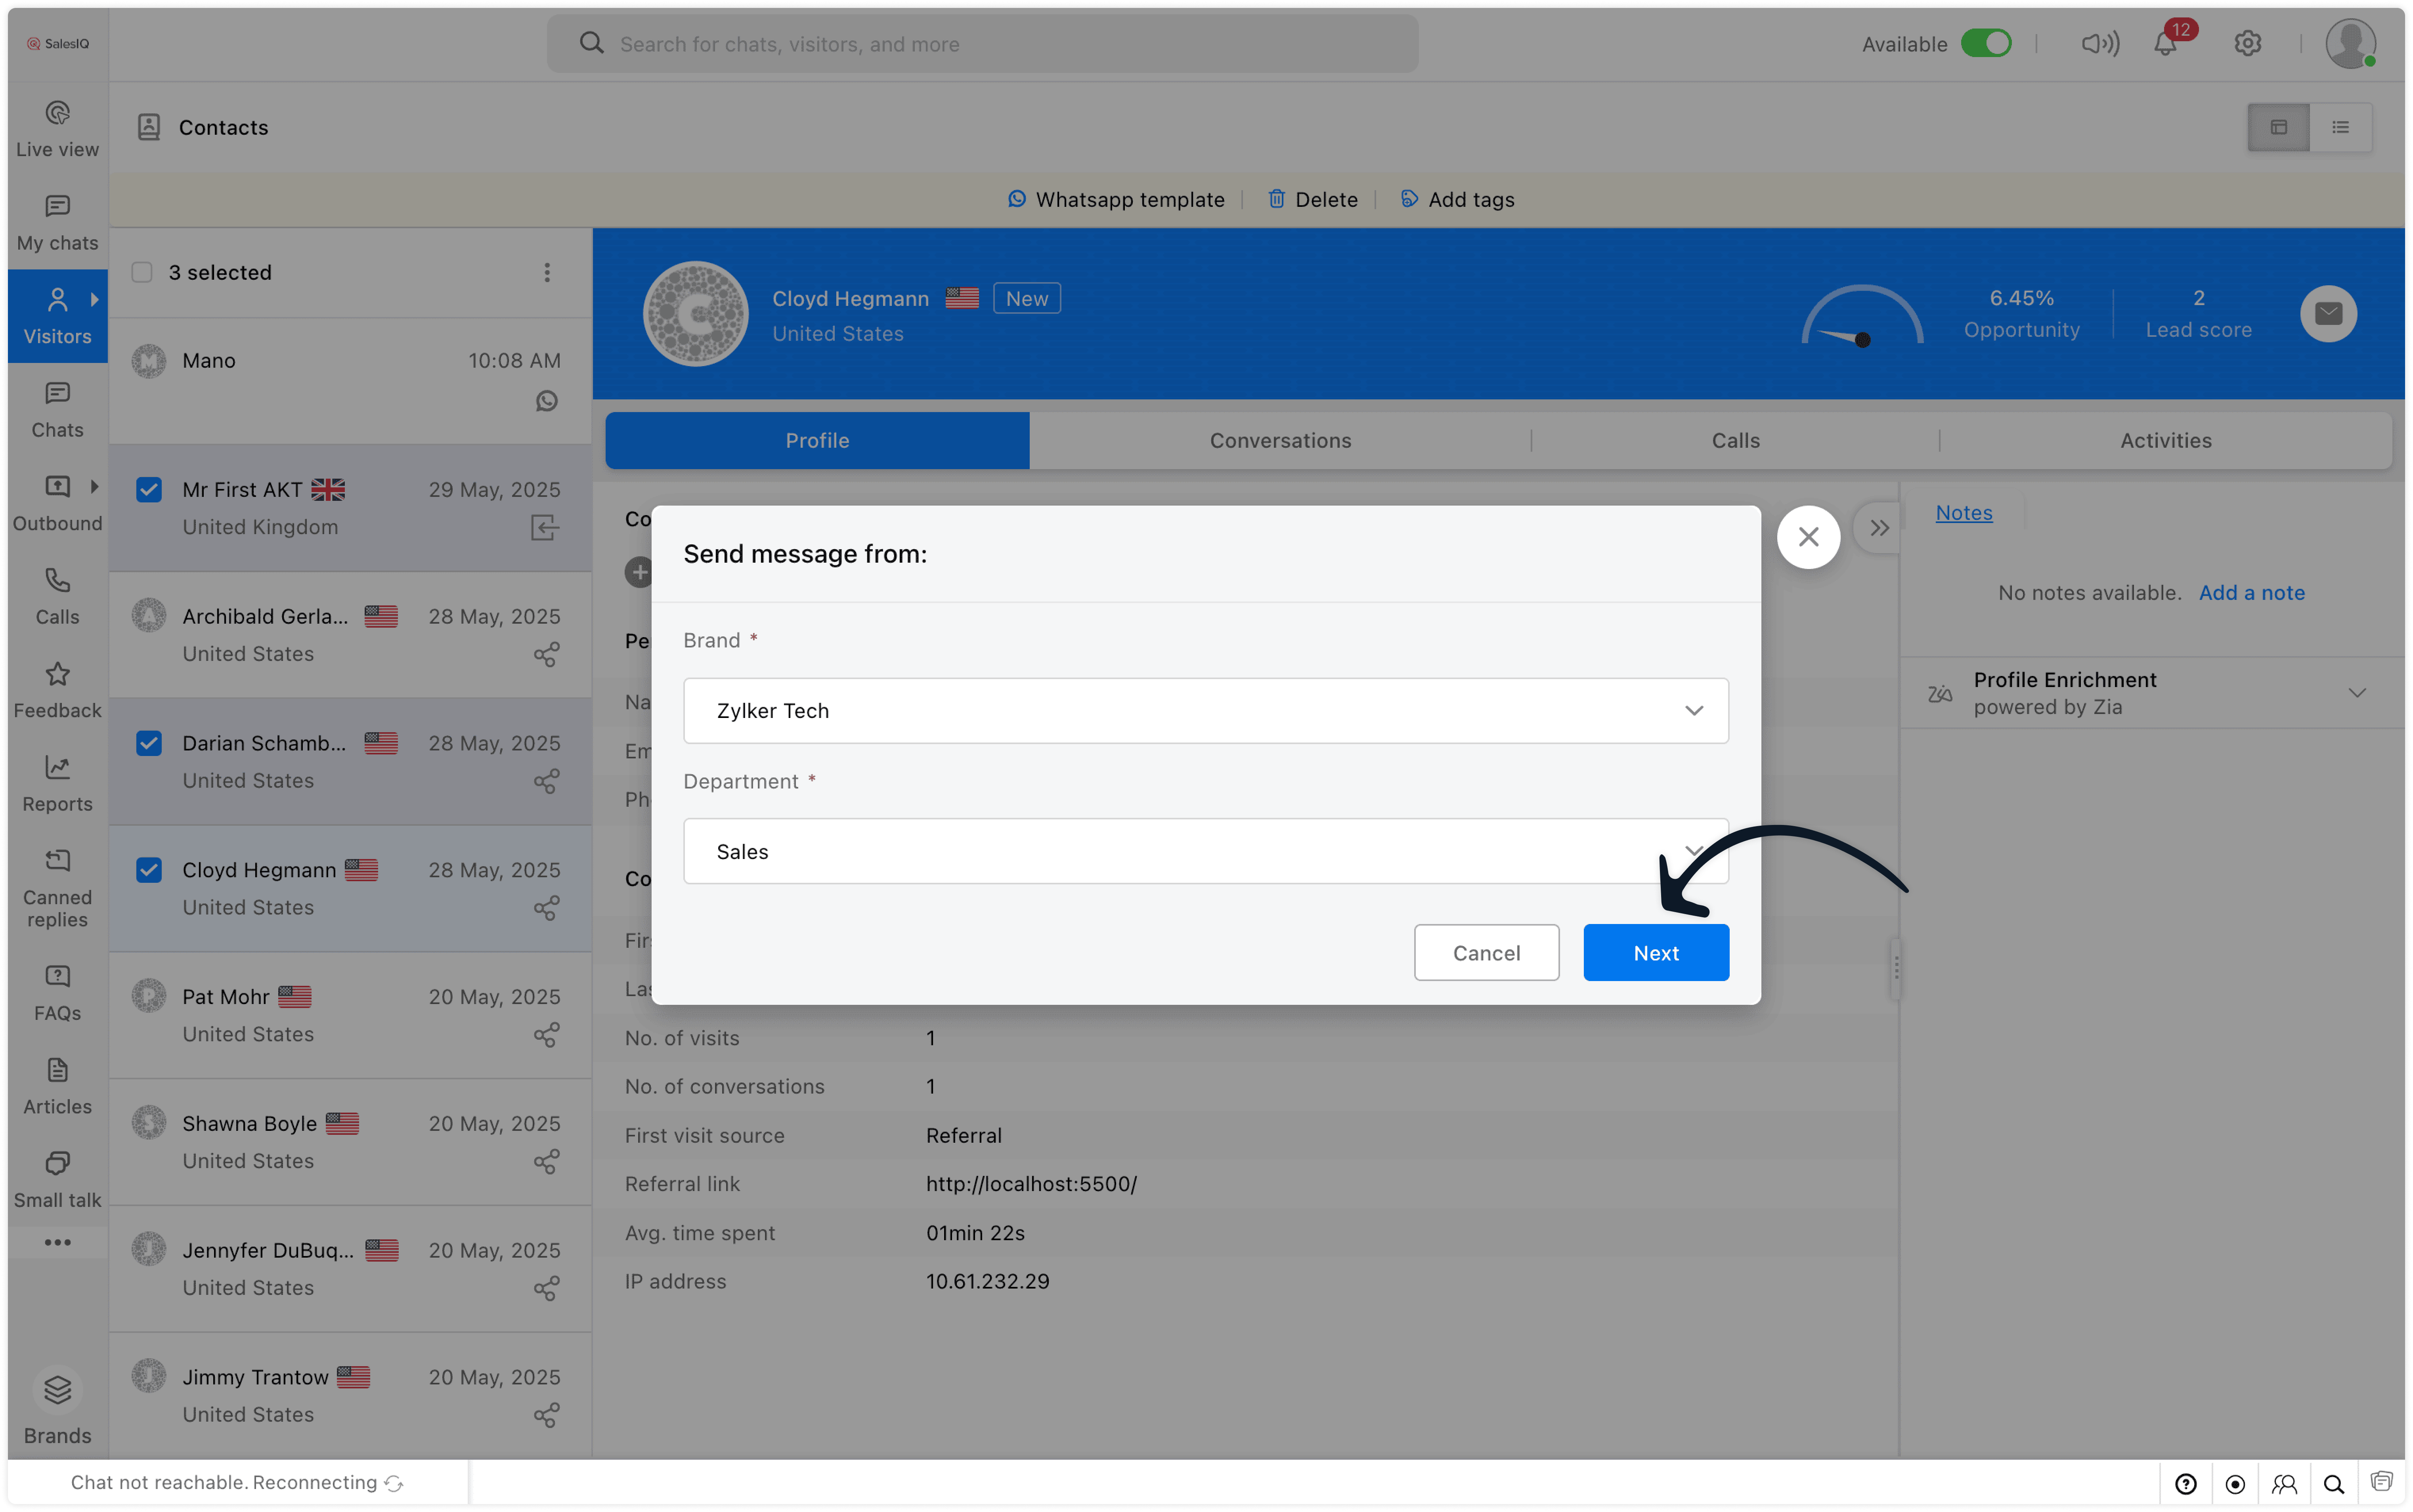
Task: Click the notifications bell icon
Action: tap(2165, 44)
